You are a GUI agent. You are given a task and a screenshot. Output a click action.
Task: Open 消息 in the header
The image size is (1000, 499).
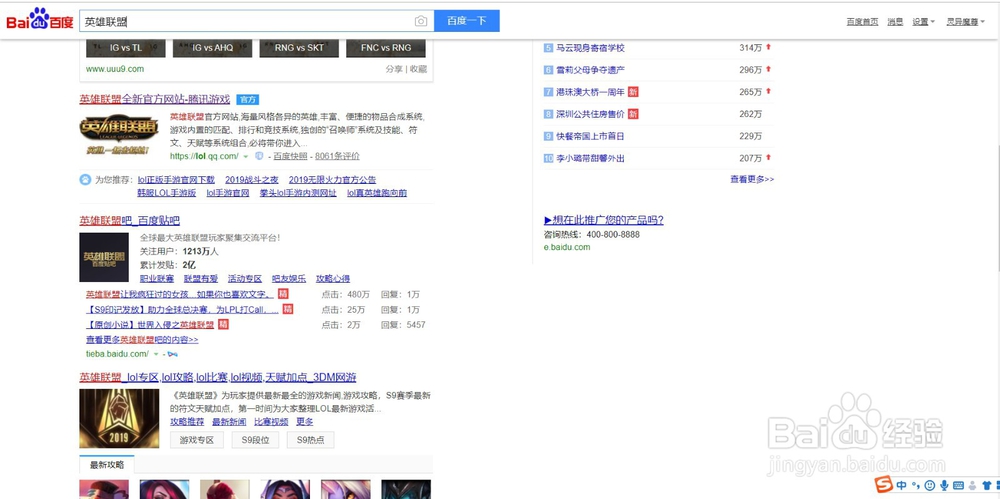pos(895,22)
